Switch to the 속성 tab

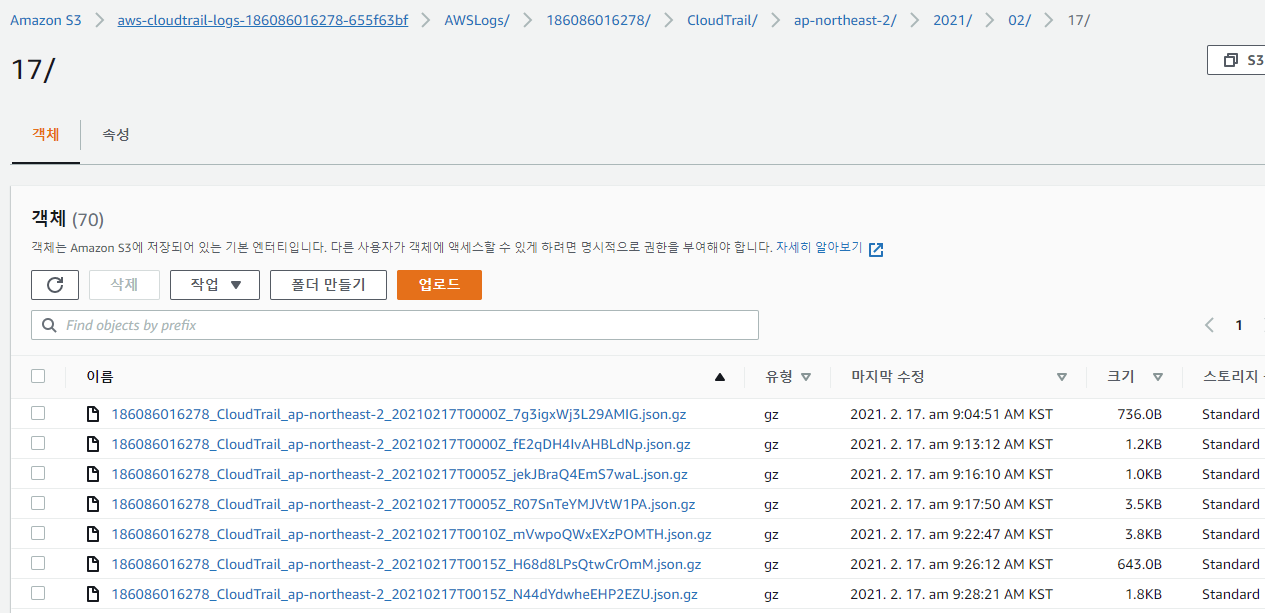point(116,134)
